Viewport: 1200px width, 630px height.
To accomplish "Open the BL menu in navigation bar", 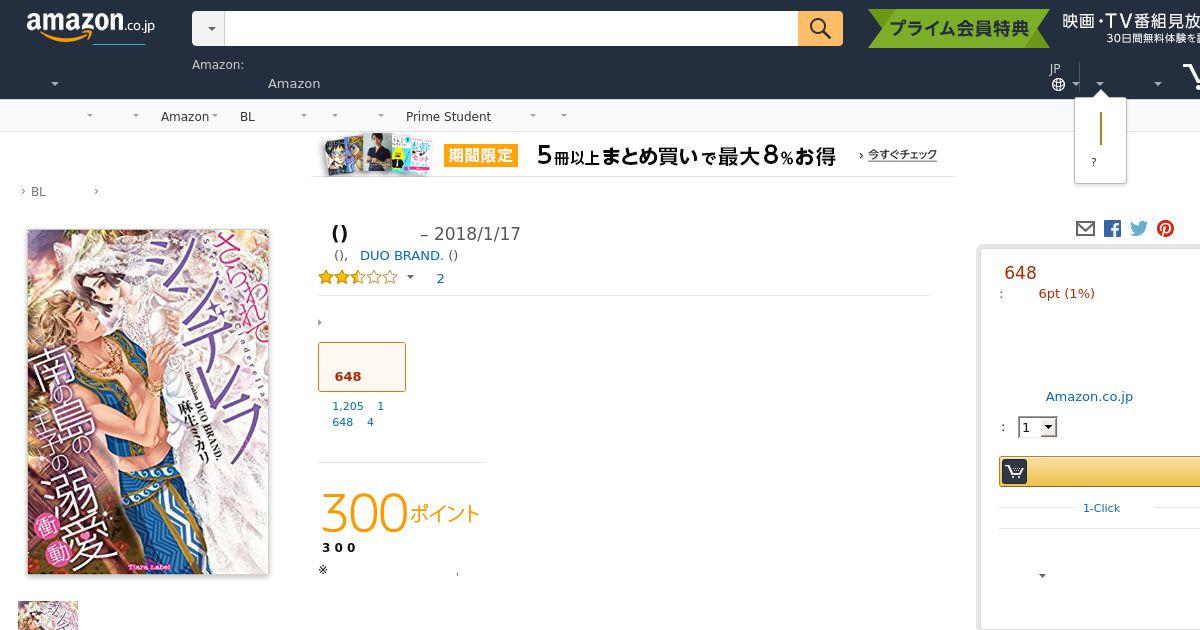I will [x=247, y=116].
